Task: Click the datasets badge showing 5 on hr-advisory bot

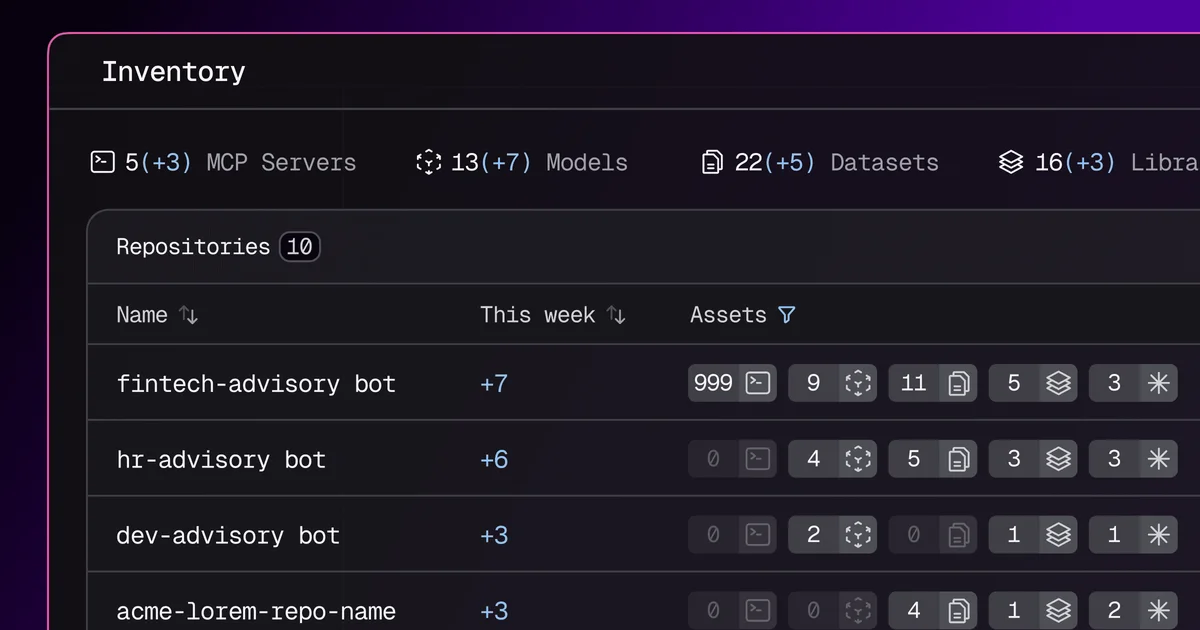Action: point(932,459)
